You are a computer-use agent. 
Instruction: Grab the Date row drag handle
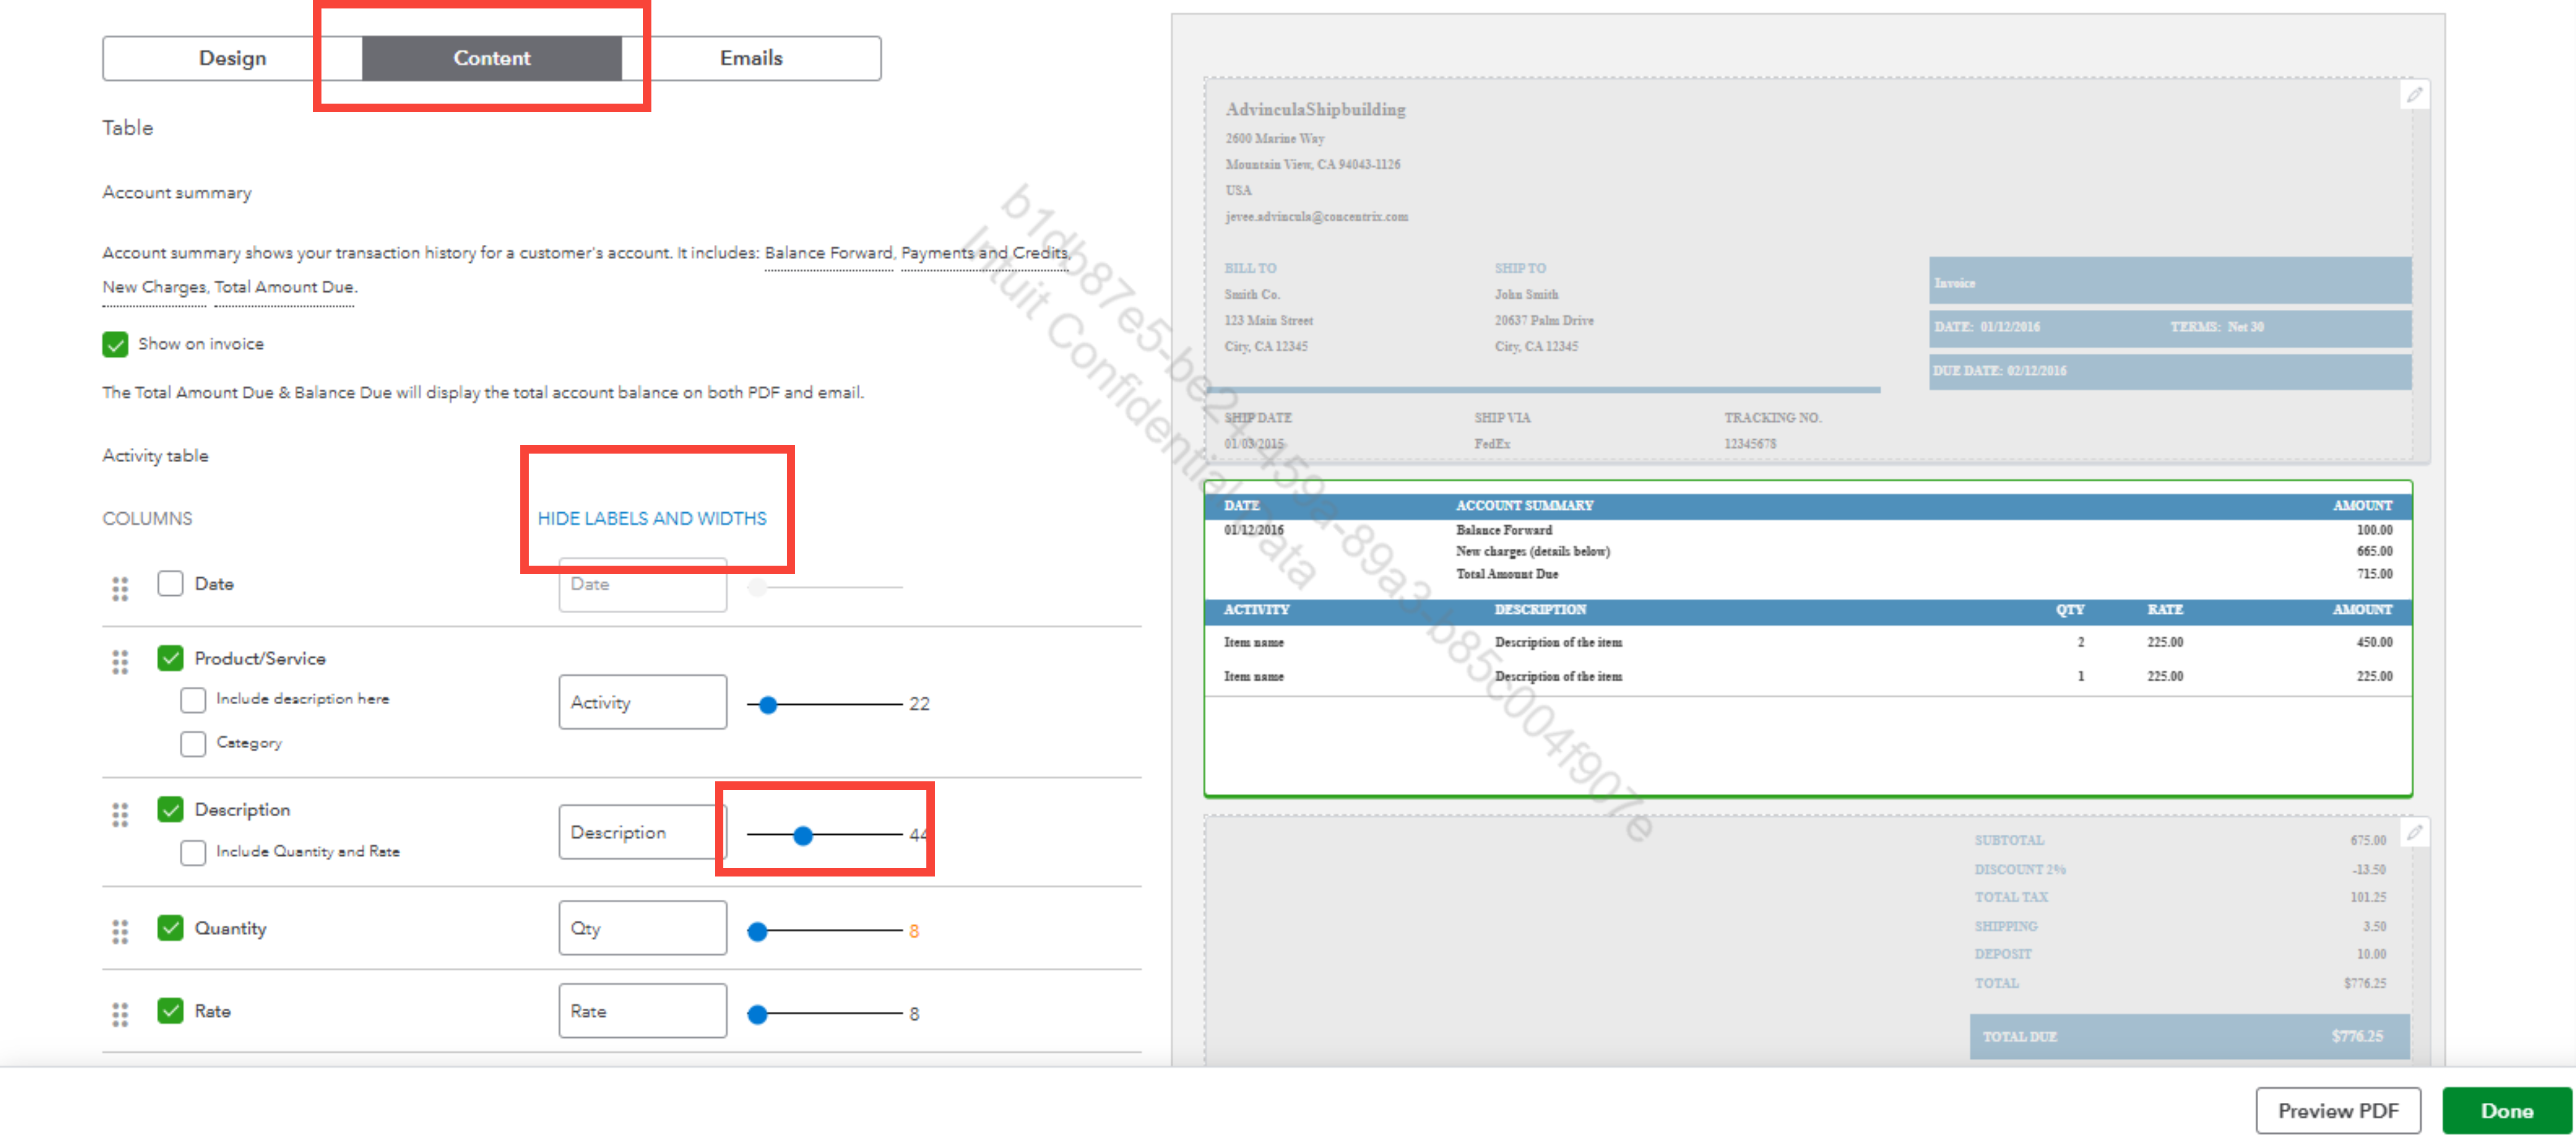(120, 588)
